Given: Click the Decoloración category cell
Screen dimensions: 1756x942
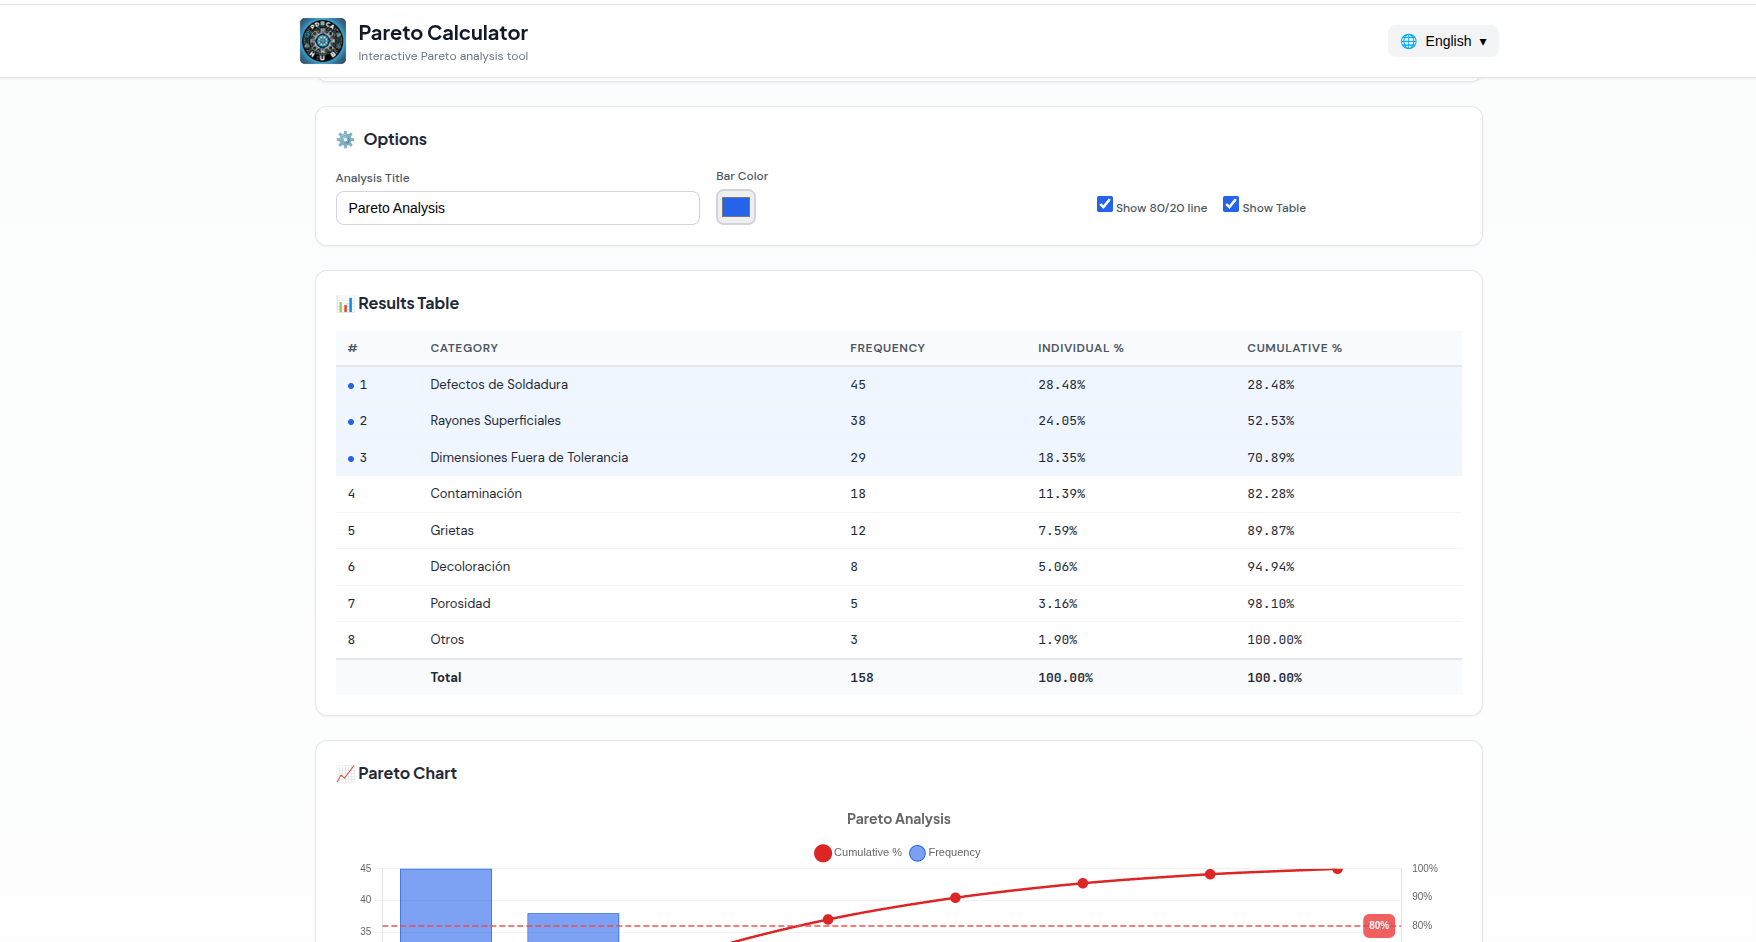Looking at the screenshot, I should [470, 567].
